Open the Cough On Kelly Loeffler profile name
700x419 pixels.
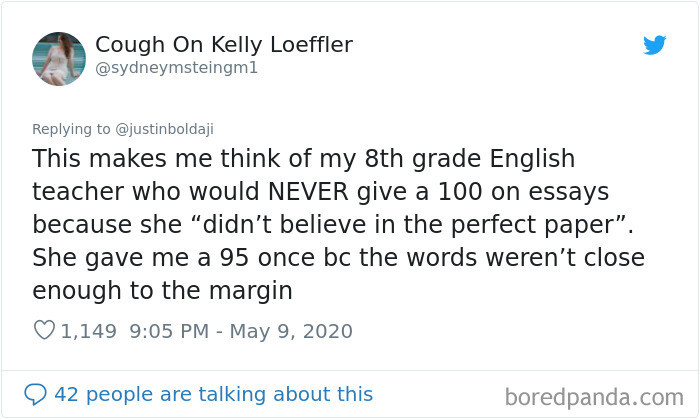tap(223, 45)
